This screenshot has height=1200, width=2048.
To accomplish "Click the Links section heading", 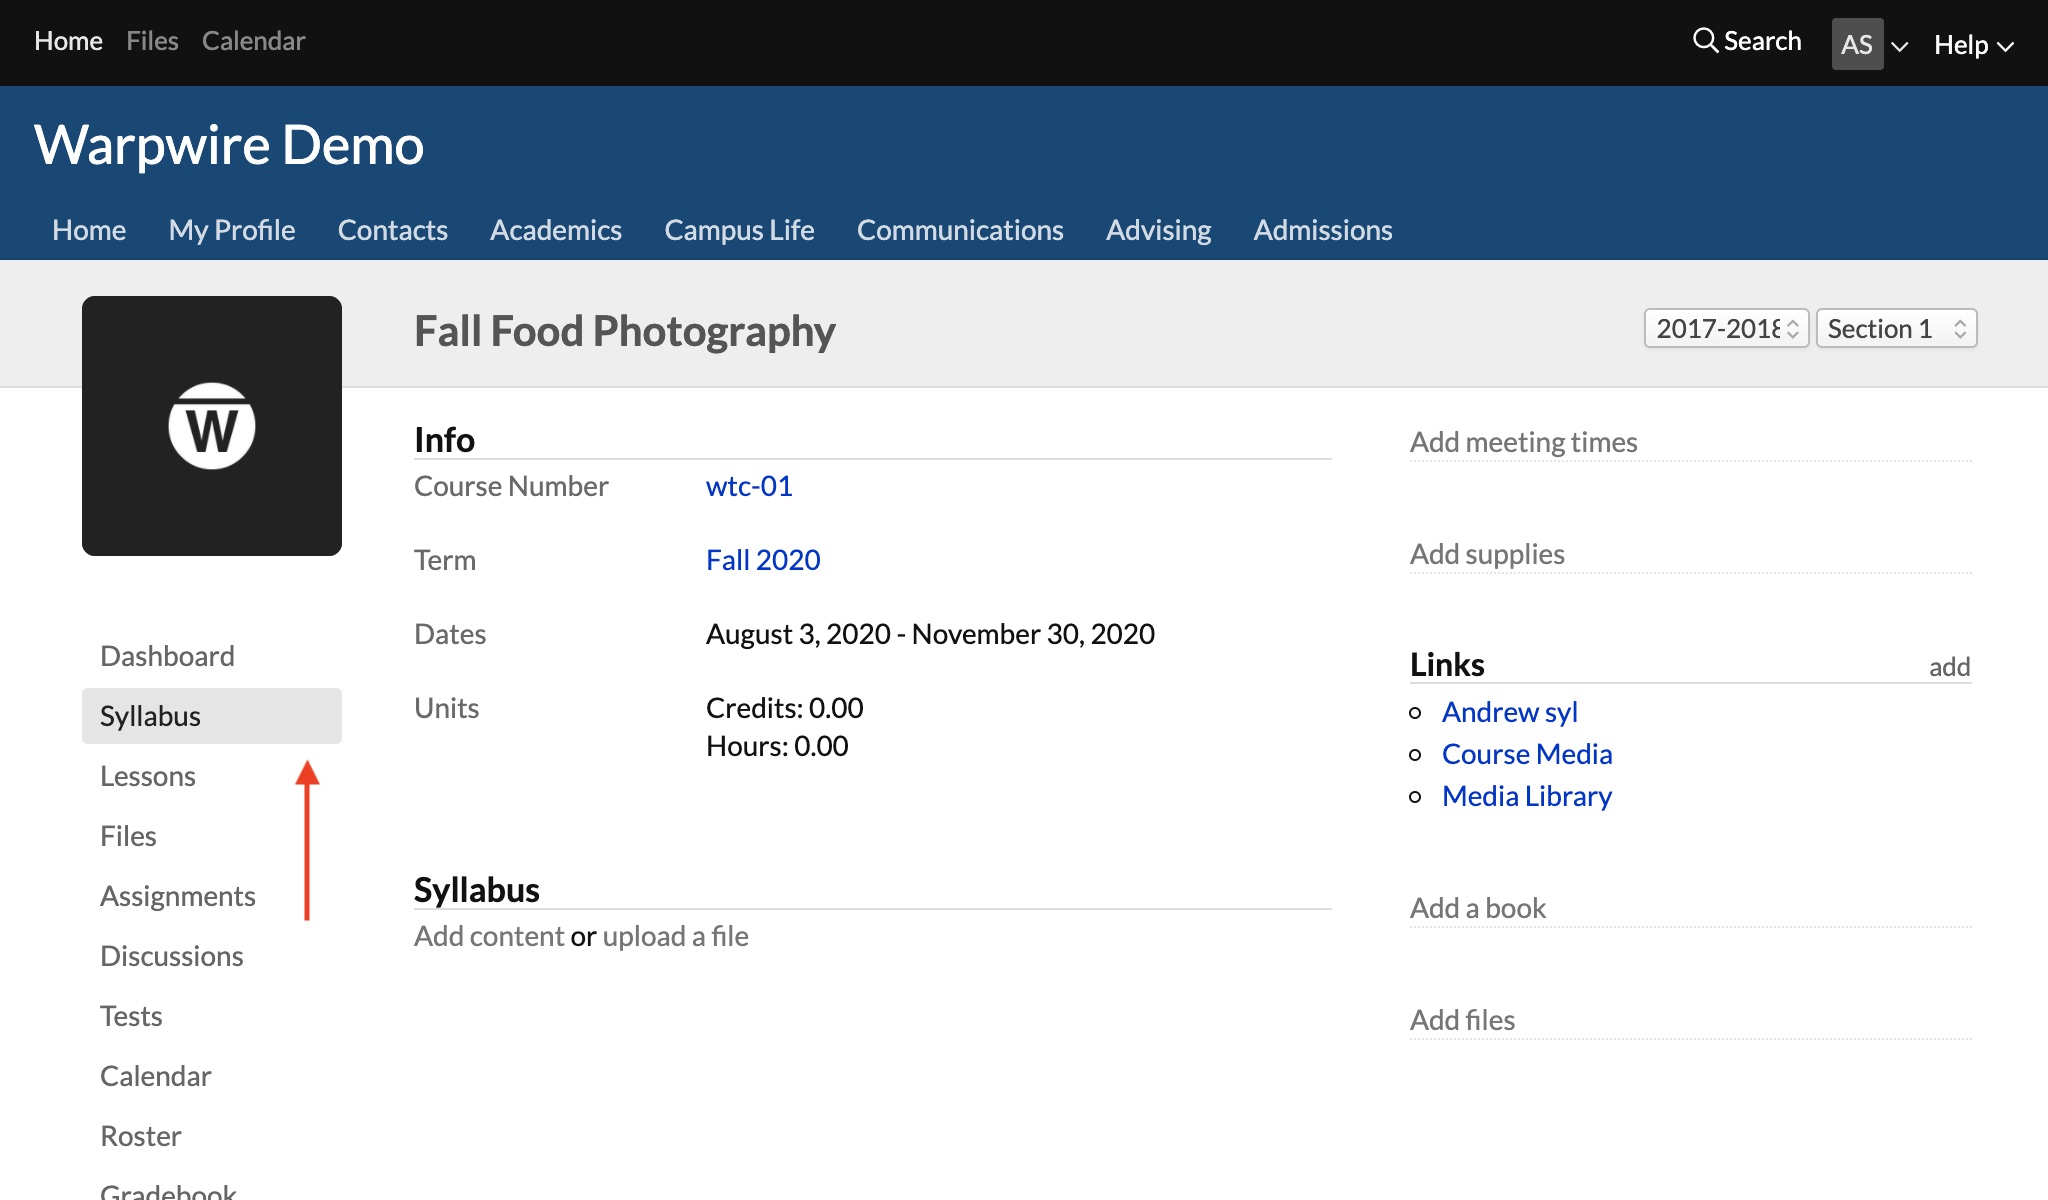I will tap(1447, 665).
